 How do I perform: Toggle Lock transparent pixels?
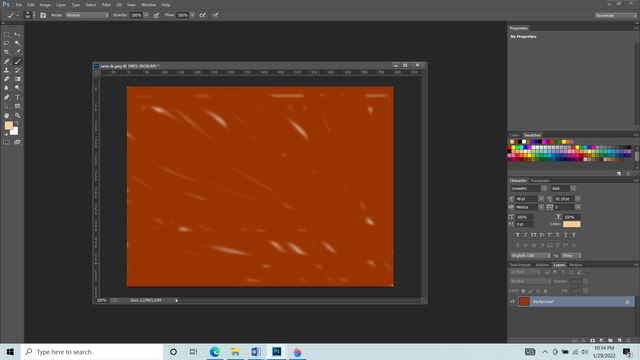click(x=523, y=291)
